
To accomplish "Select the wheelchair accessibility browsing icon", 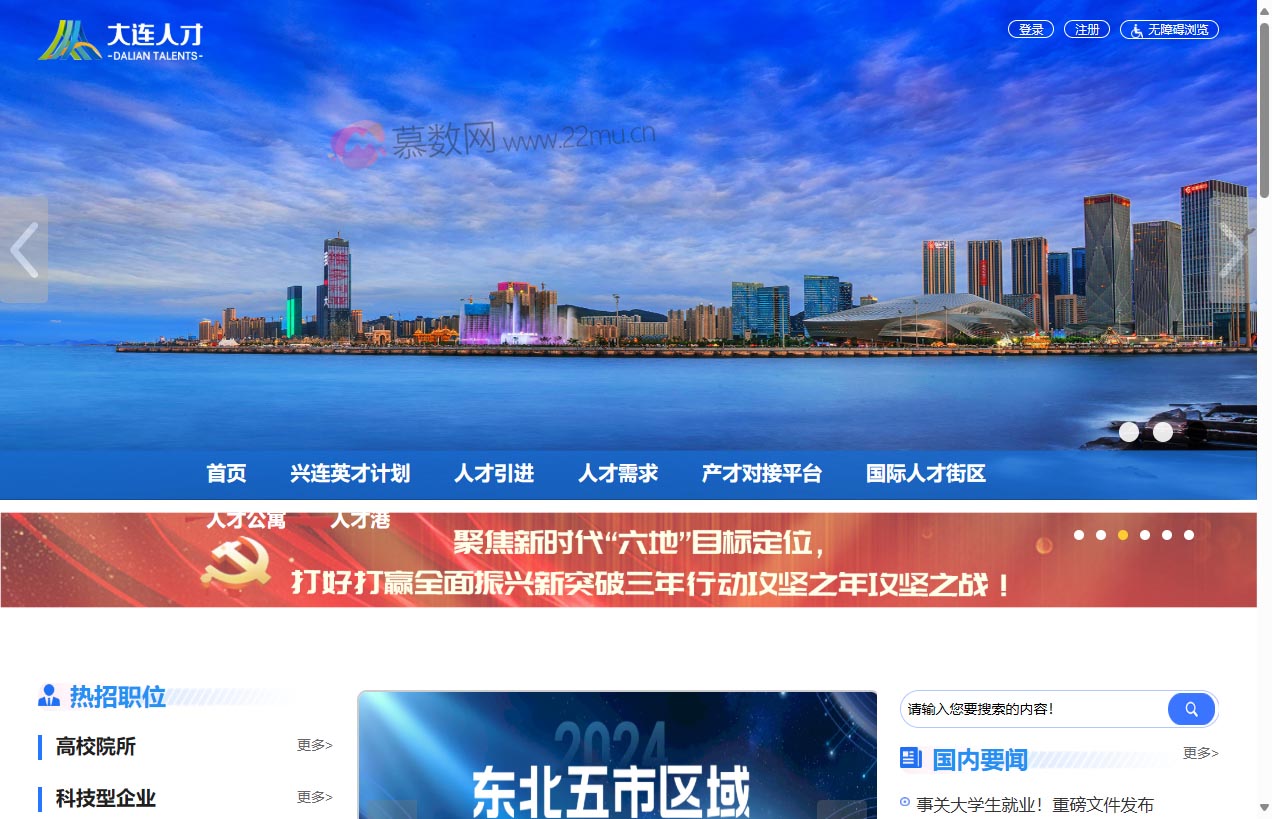I will [1136, 29].
